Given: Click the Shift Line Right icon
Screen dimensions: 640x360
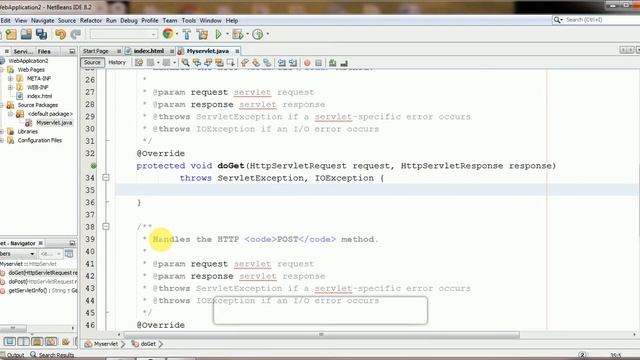Looking at the screenshot, I should pyautogui.click(x=293, y=63).
